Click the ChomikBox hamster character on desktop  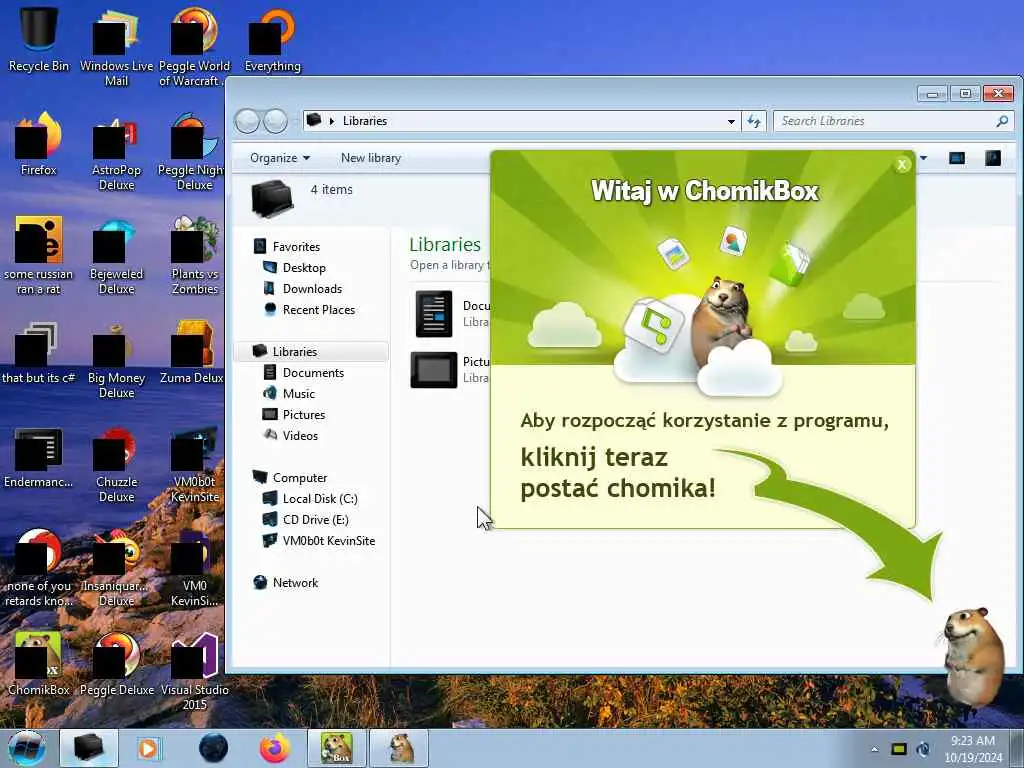[974, 656]
